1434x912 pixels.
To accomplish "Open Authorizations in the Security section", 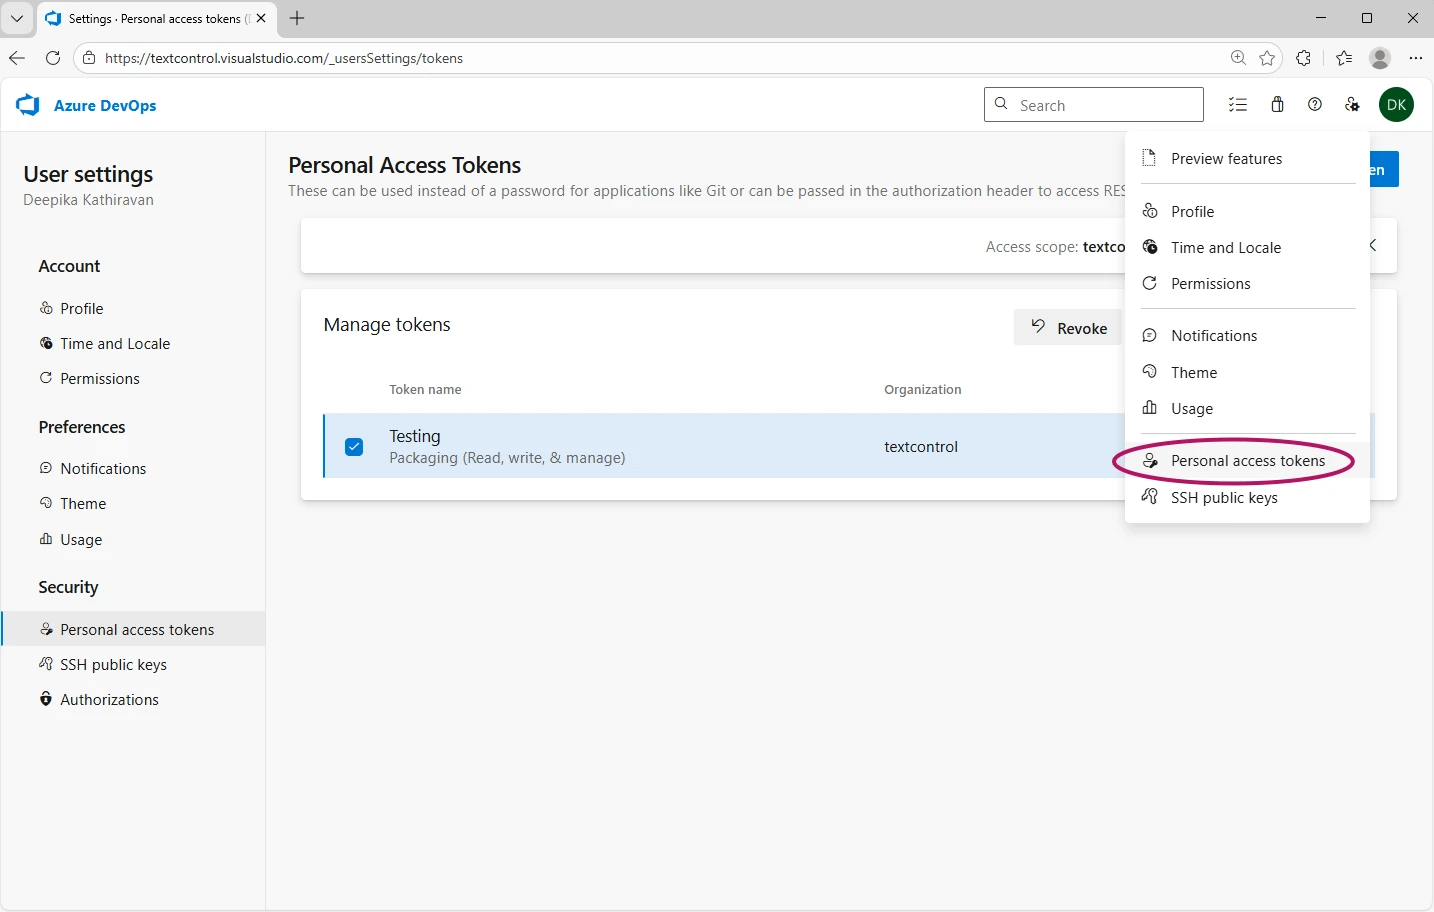I will click(110, 699).
